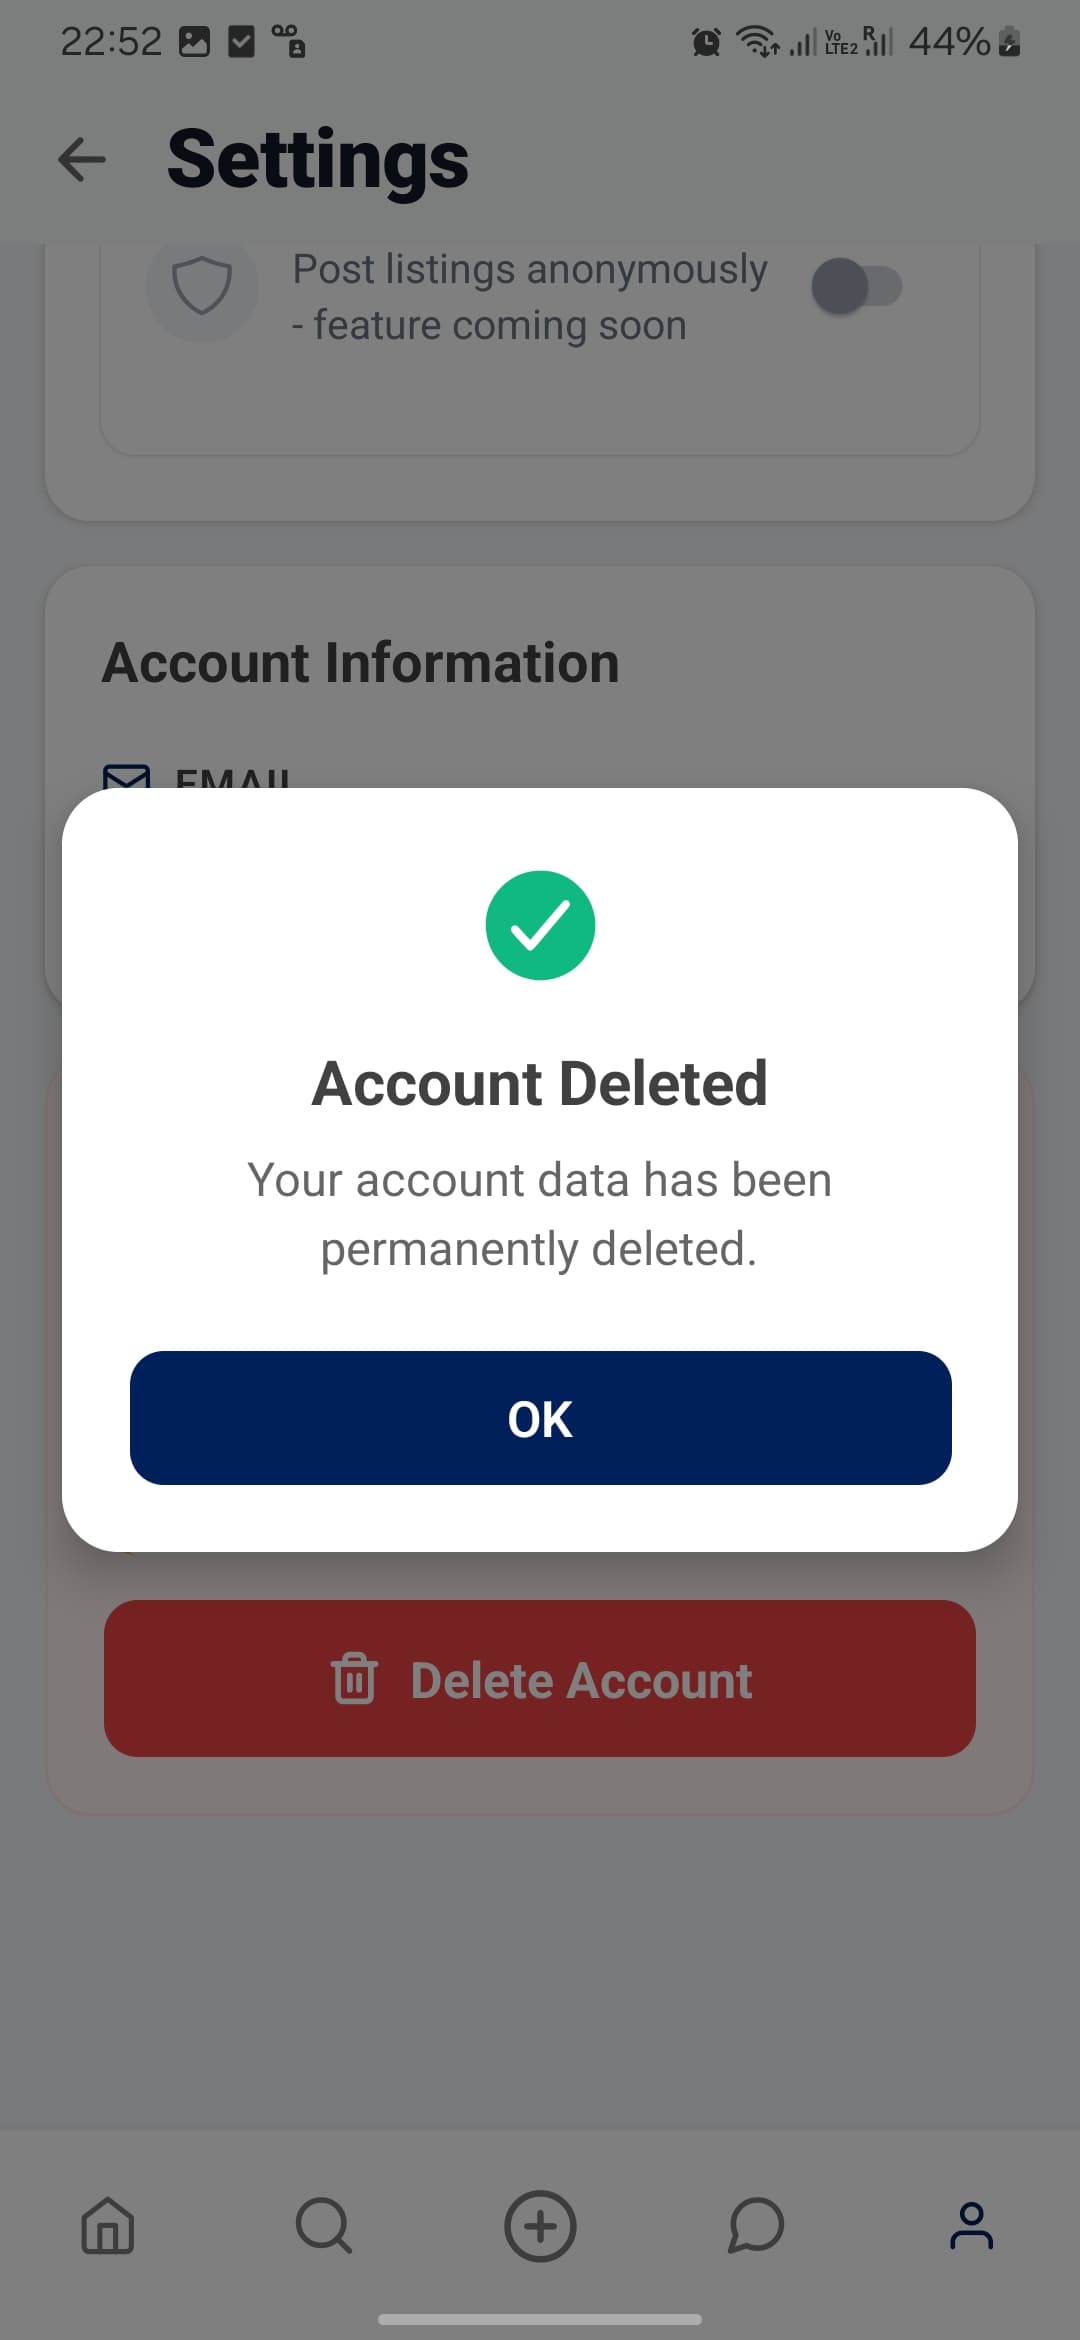Open the Home tab in bottom navigation
Screen dimensions: 1080x2340
(108, 2226)
